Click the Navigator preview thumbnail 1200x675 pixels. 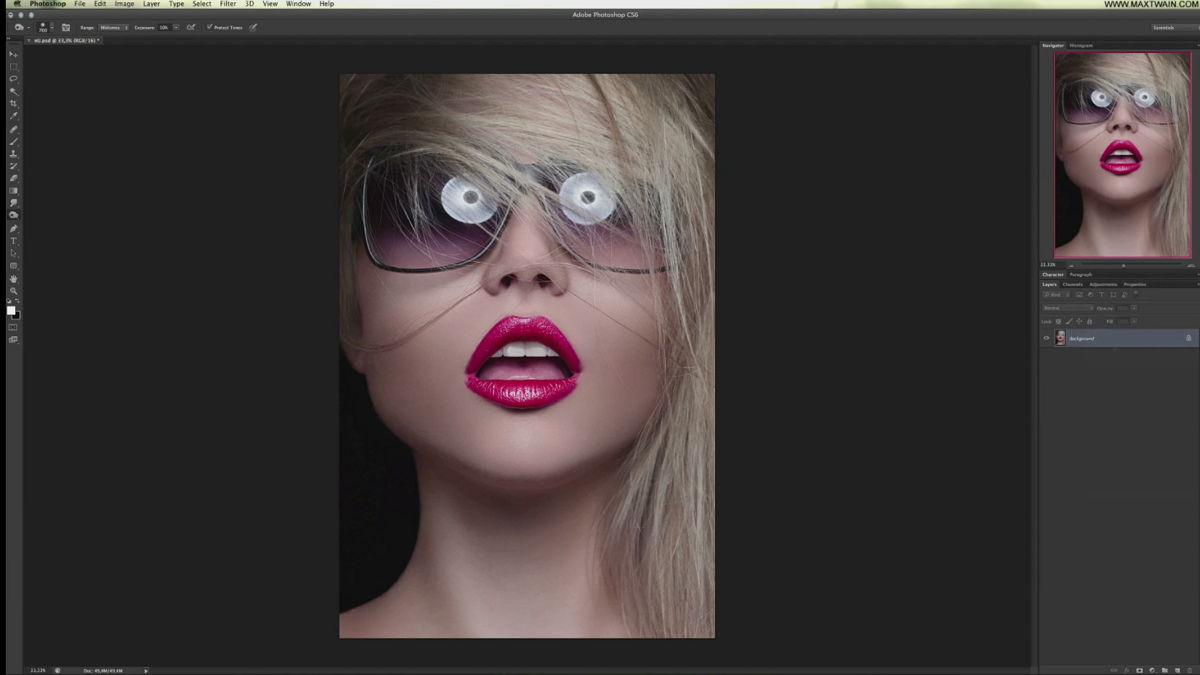click(x=1122, y=155)
